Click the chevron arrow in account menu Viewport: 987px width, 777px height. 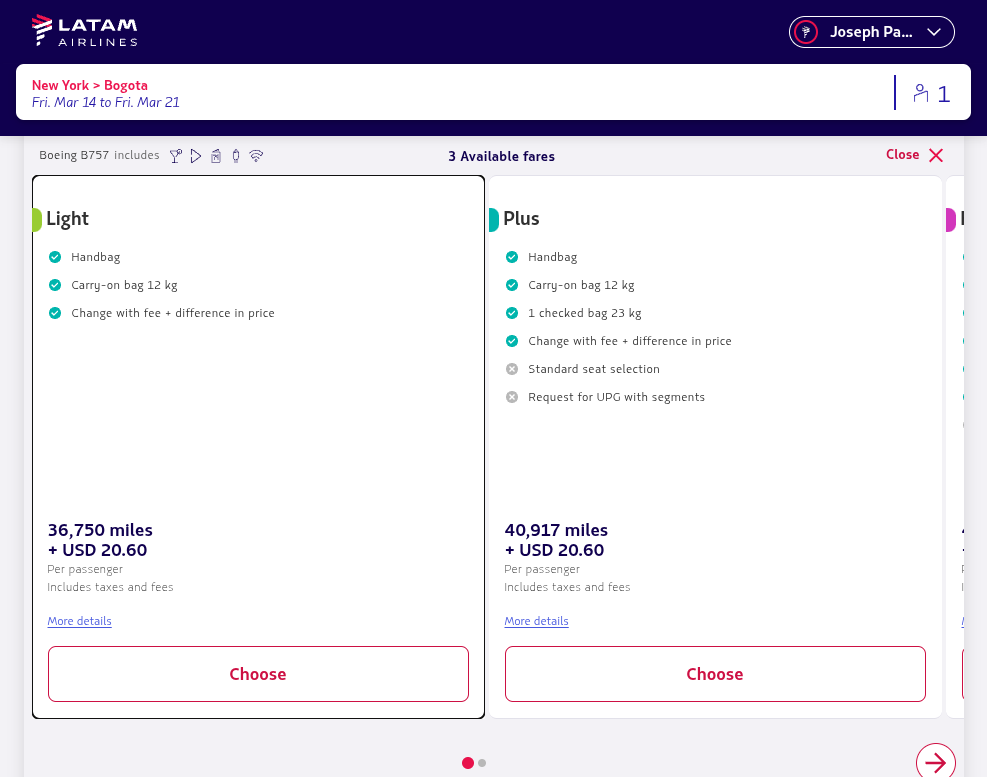pyautogui.click(x=933, y=32)
